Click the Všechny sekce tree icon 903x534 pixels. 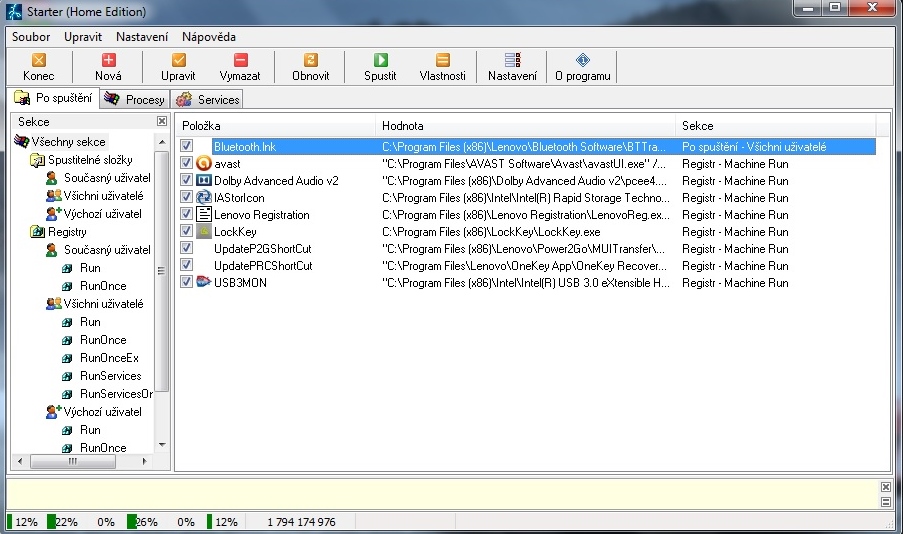(21, 142)
